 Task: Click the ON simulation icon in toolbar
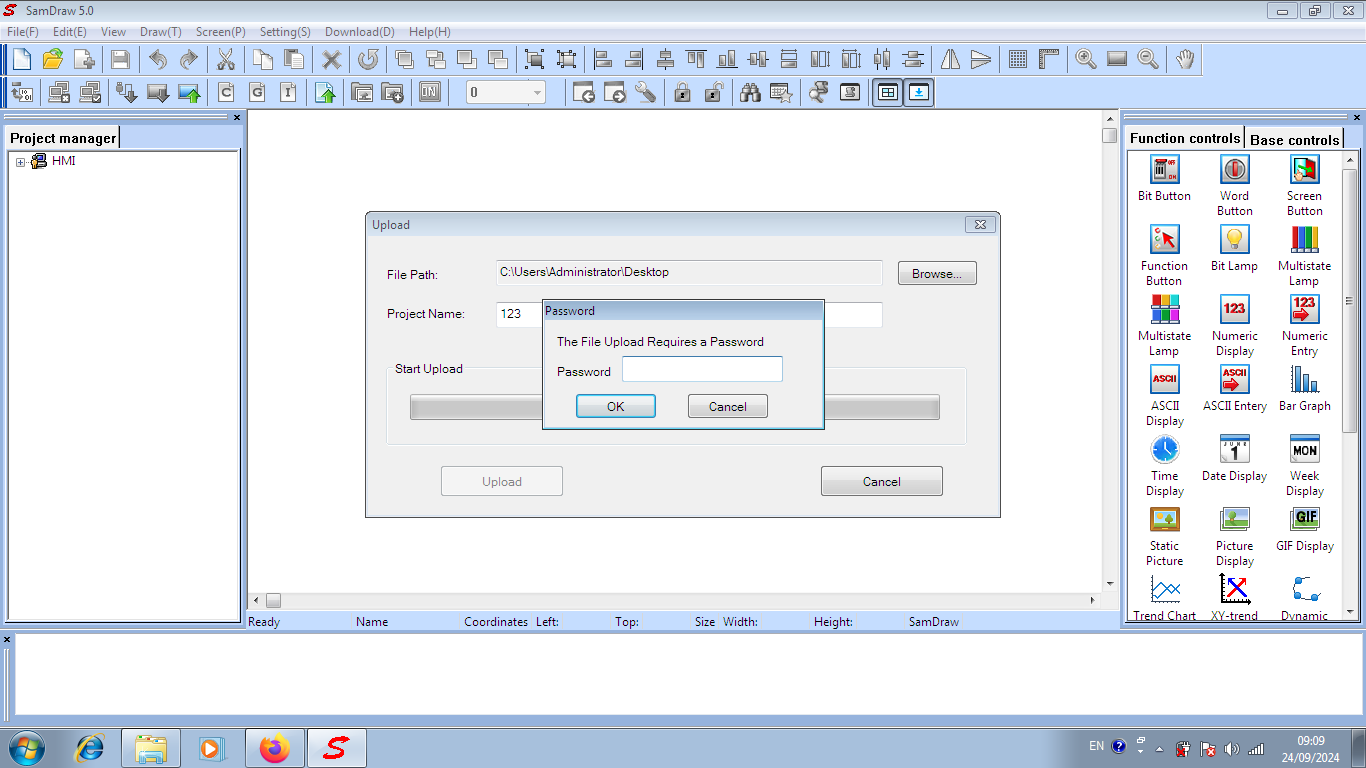(x=430, y=93)
